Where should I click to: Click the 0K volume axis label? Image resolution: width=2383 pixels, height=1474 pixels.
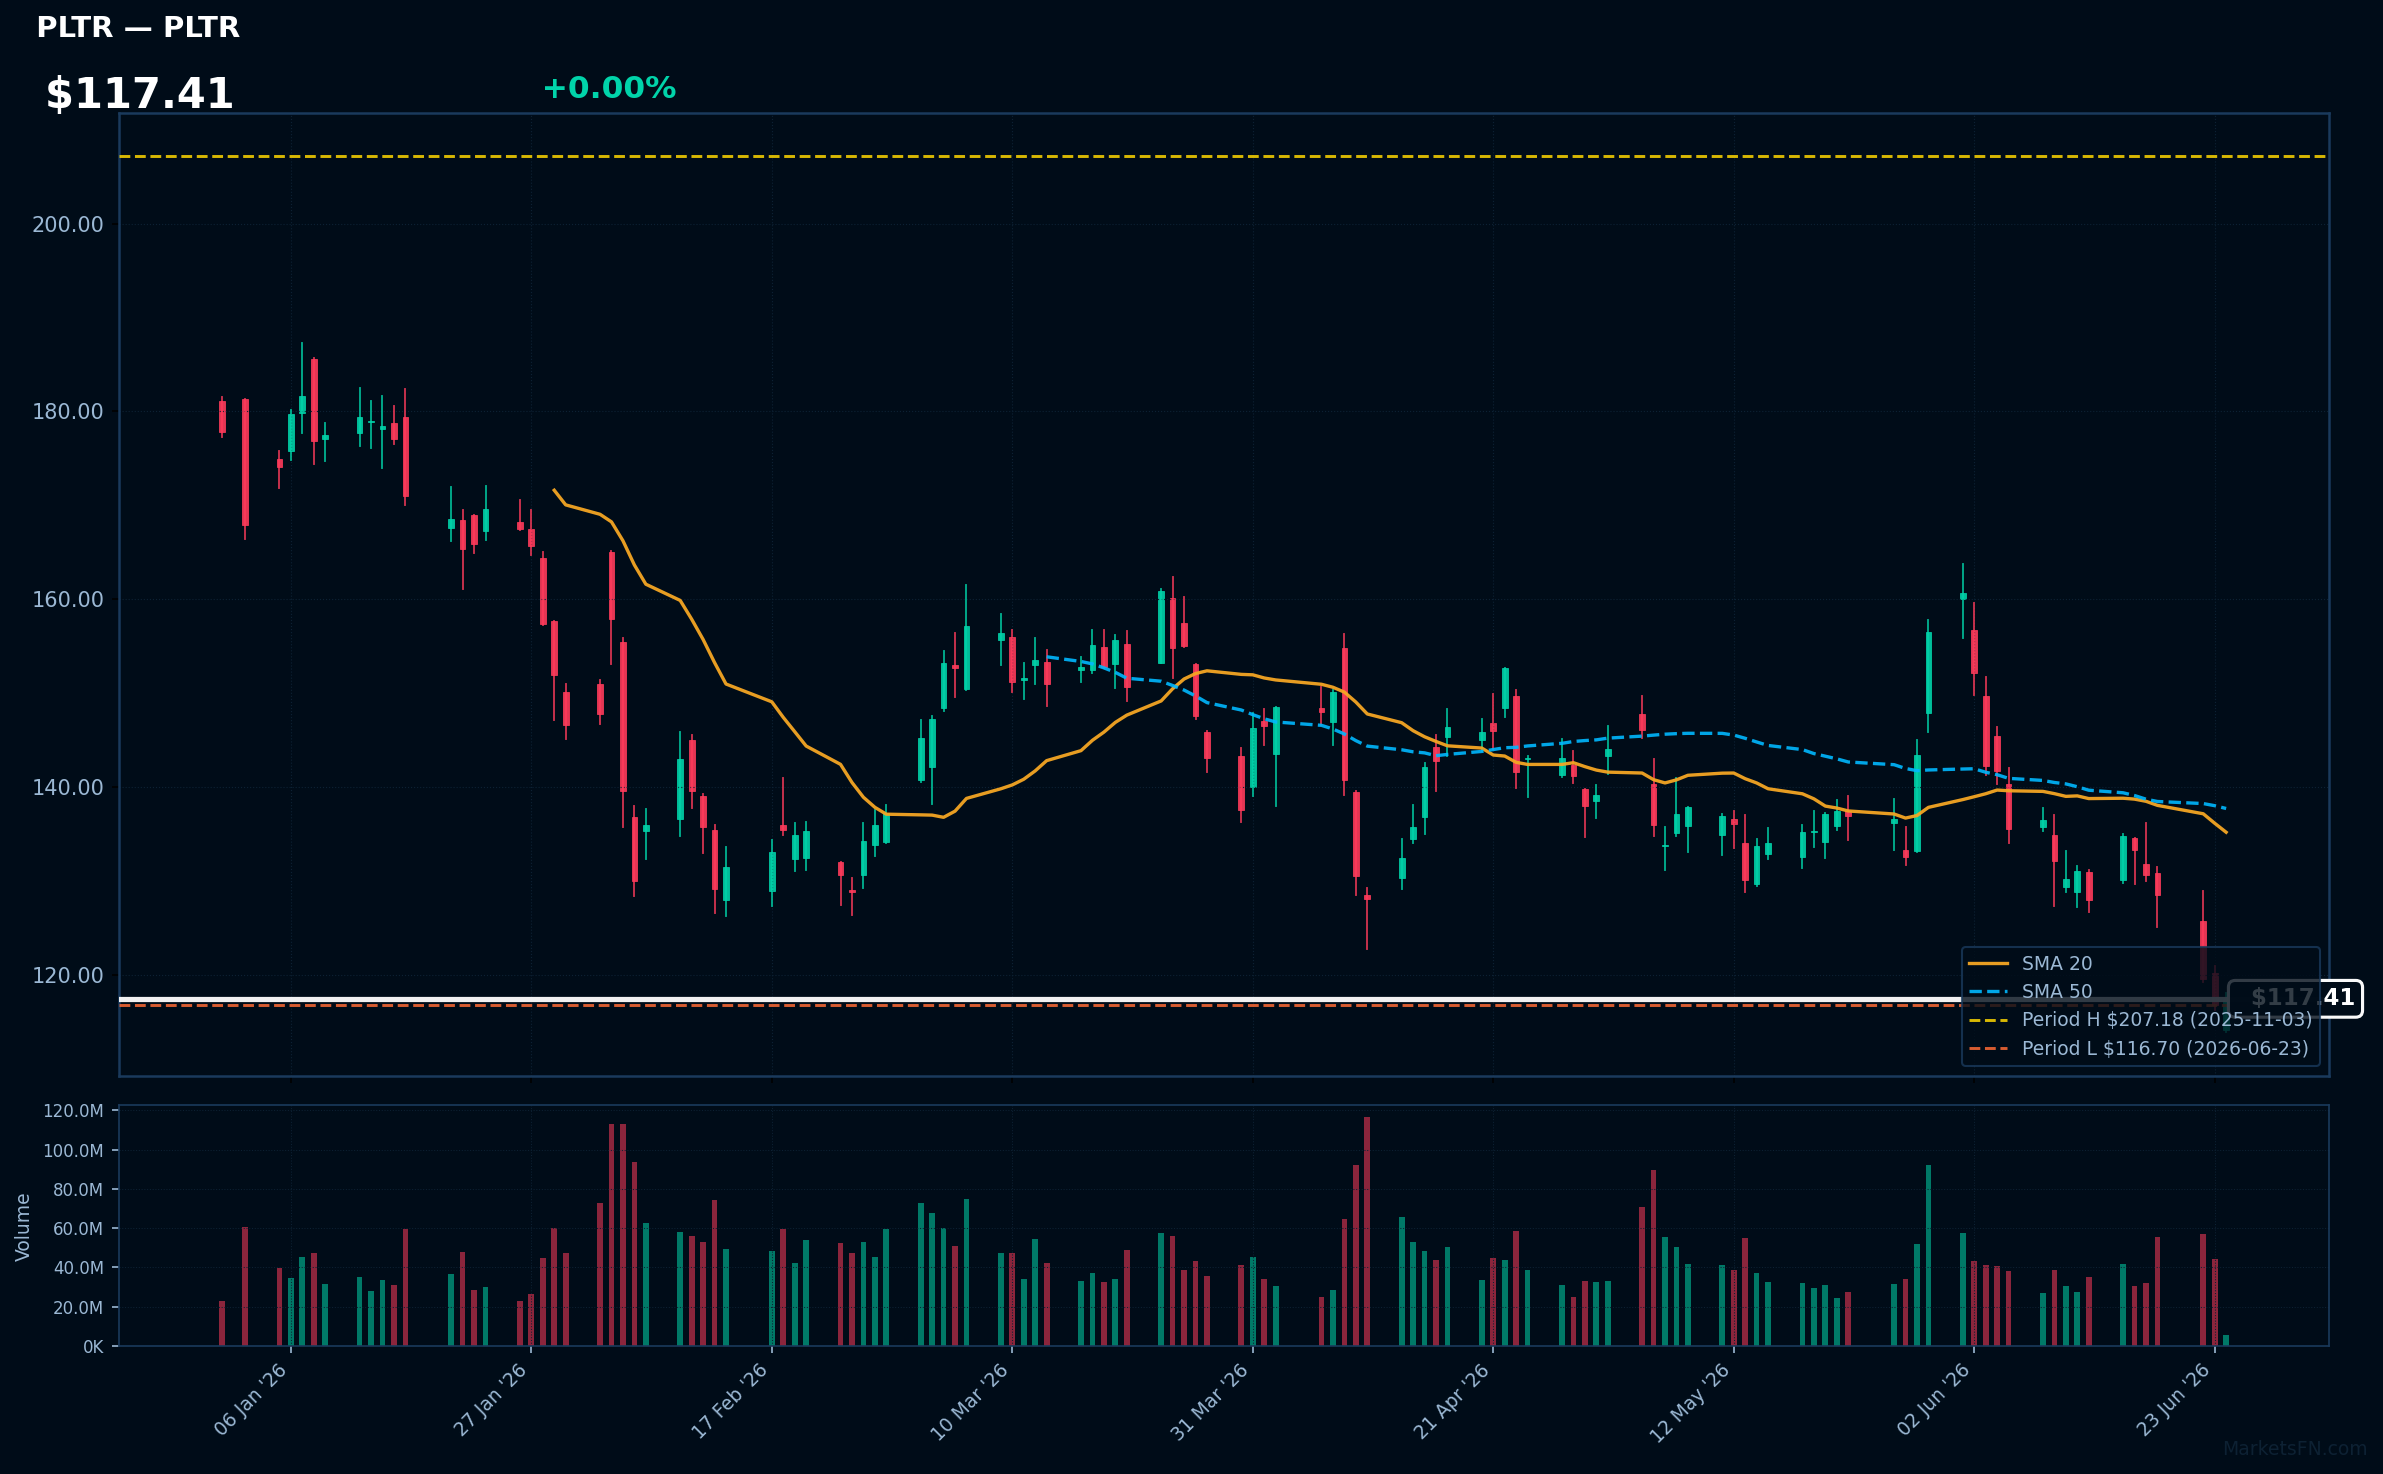[93, 1346]
